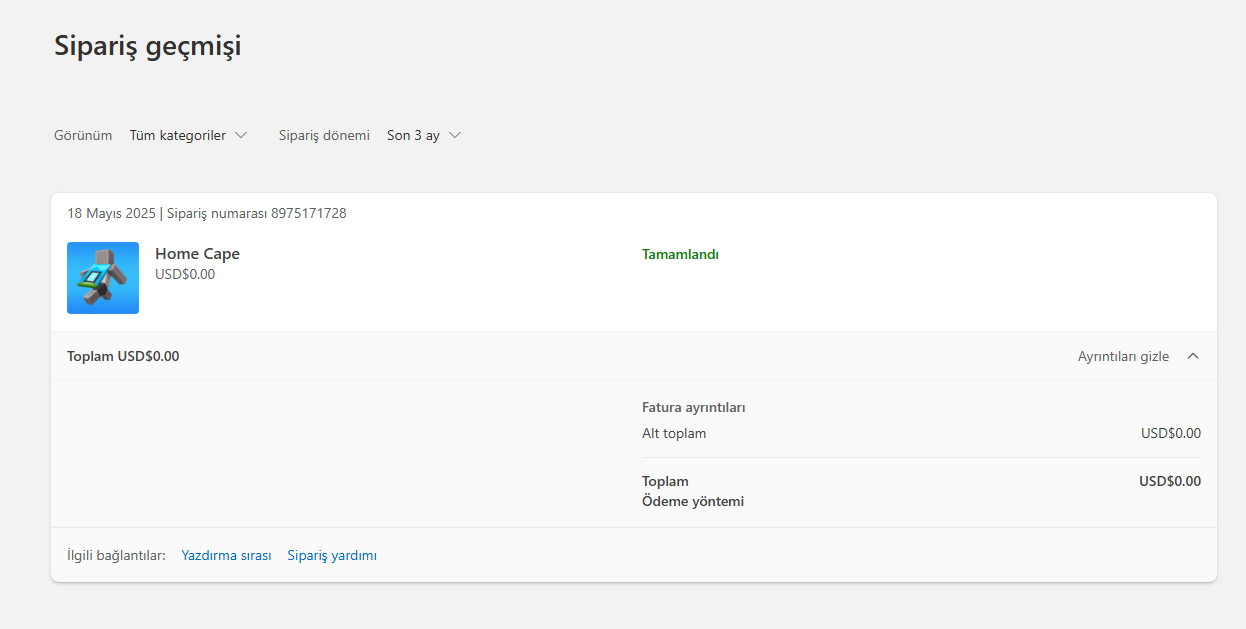Click the Görünüm filter label
This screenshot has width=1246, height=629.
83,135
